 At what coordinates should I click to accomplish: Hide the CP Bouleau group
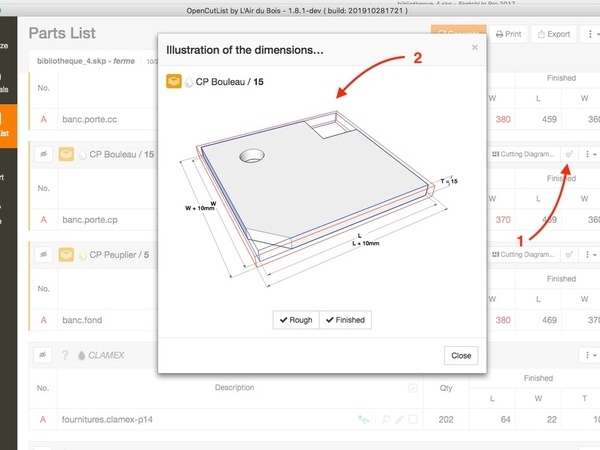click(45, 155)
